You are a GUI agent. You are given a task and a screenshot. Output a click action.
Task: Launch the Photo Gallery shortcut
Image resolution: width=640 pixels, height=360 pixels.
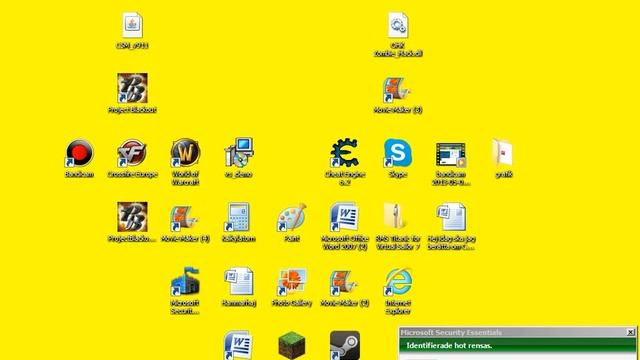(292, 282)
